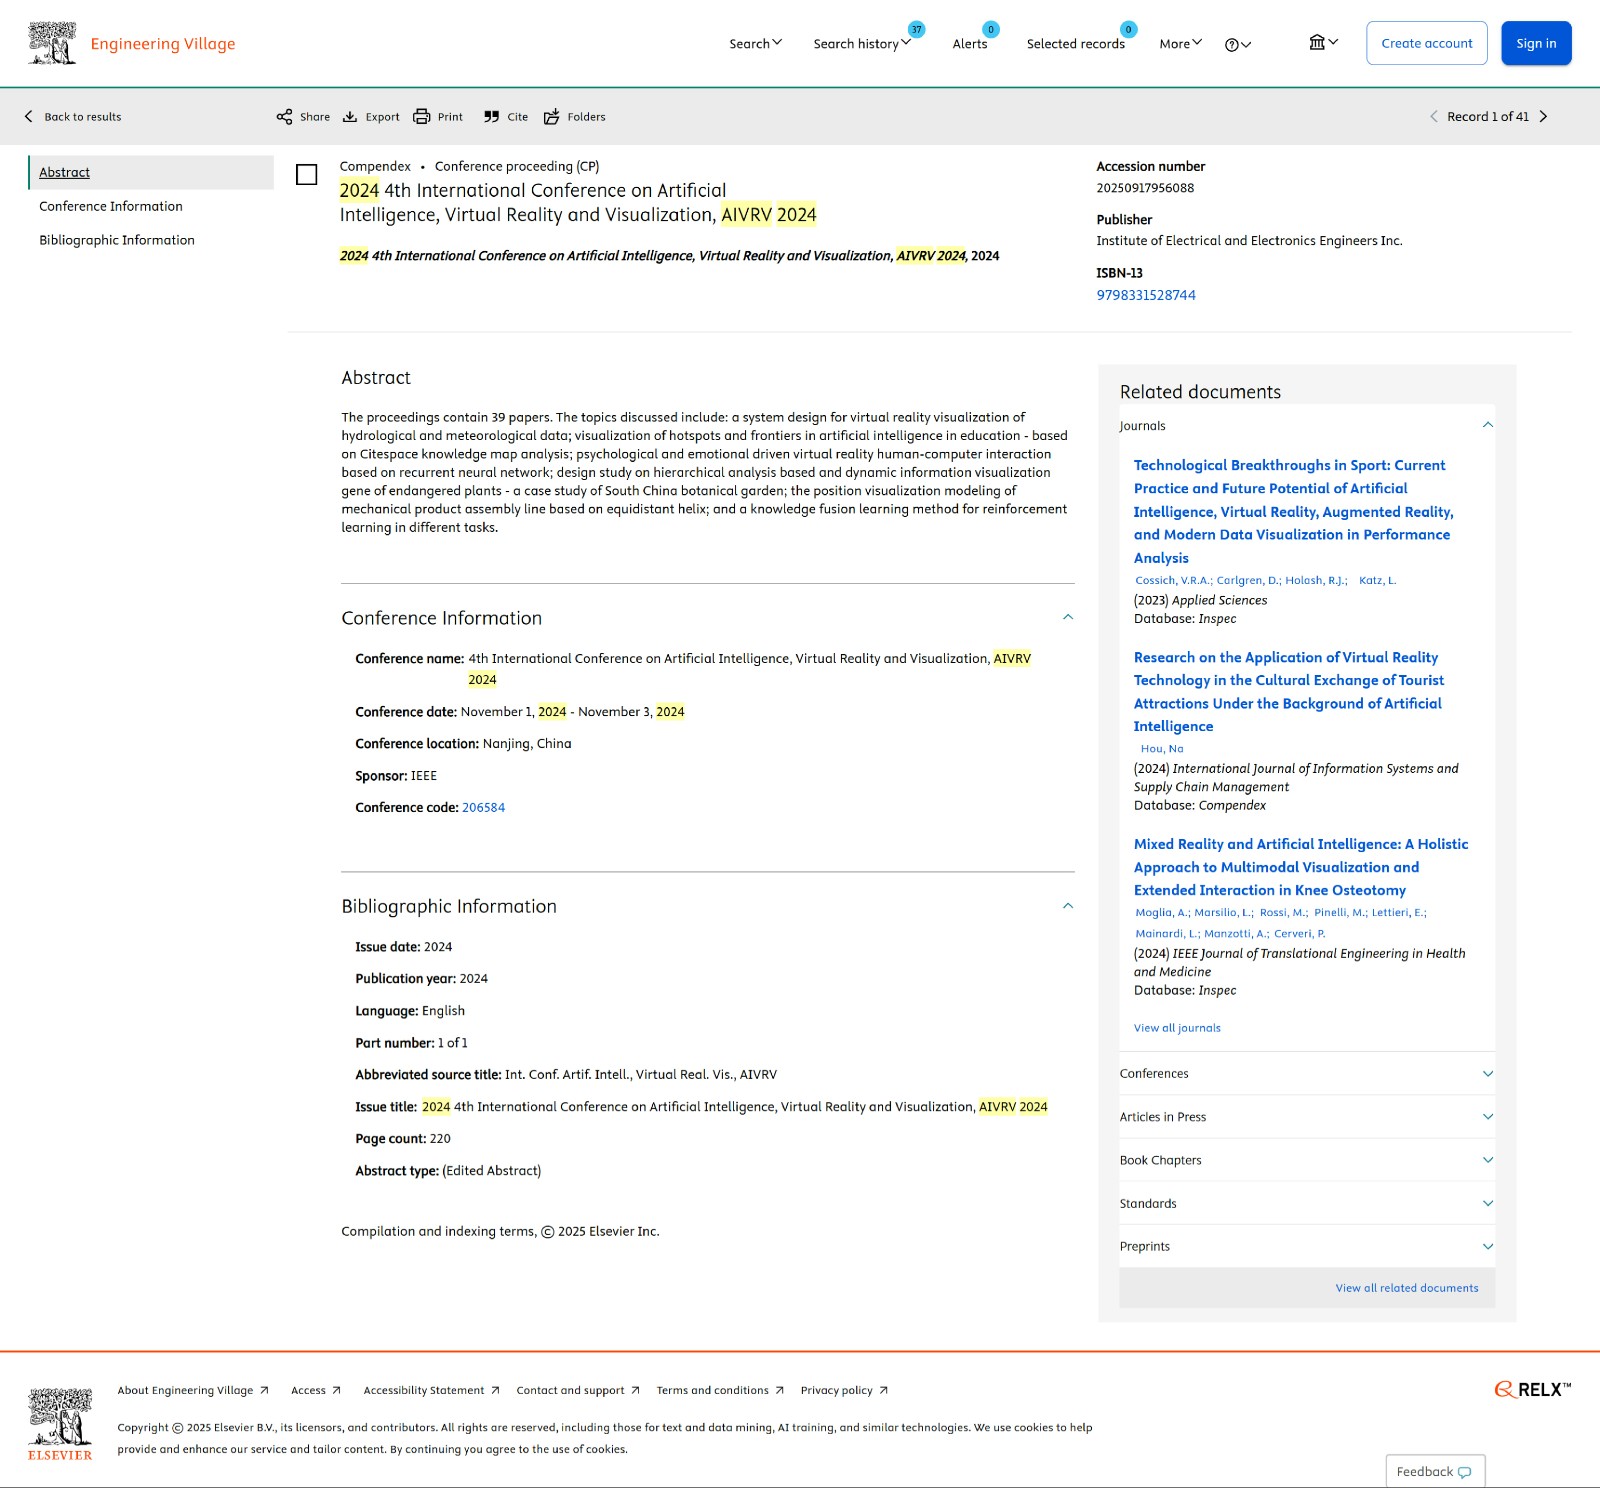Image resolution: width=1600 pixels, height=1488 pixels.
Task: Click the Elsevier footer logo
Action: (x=60, y=1424)
